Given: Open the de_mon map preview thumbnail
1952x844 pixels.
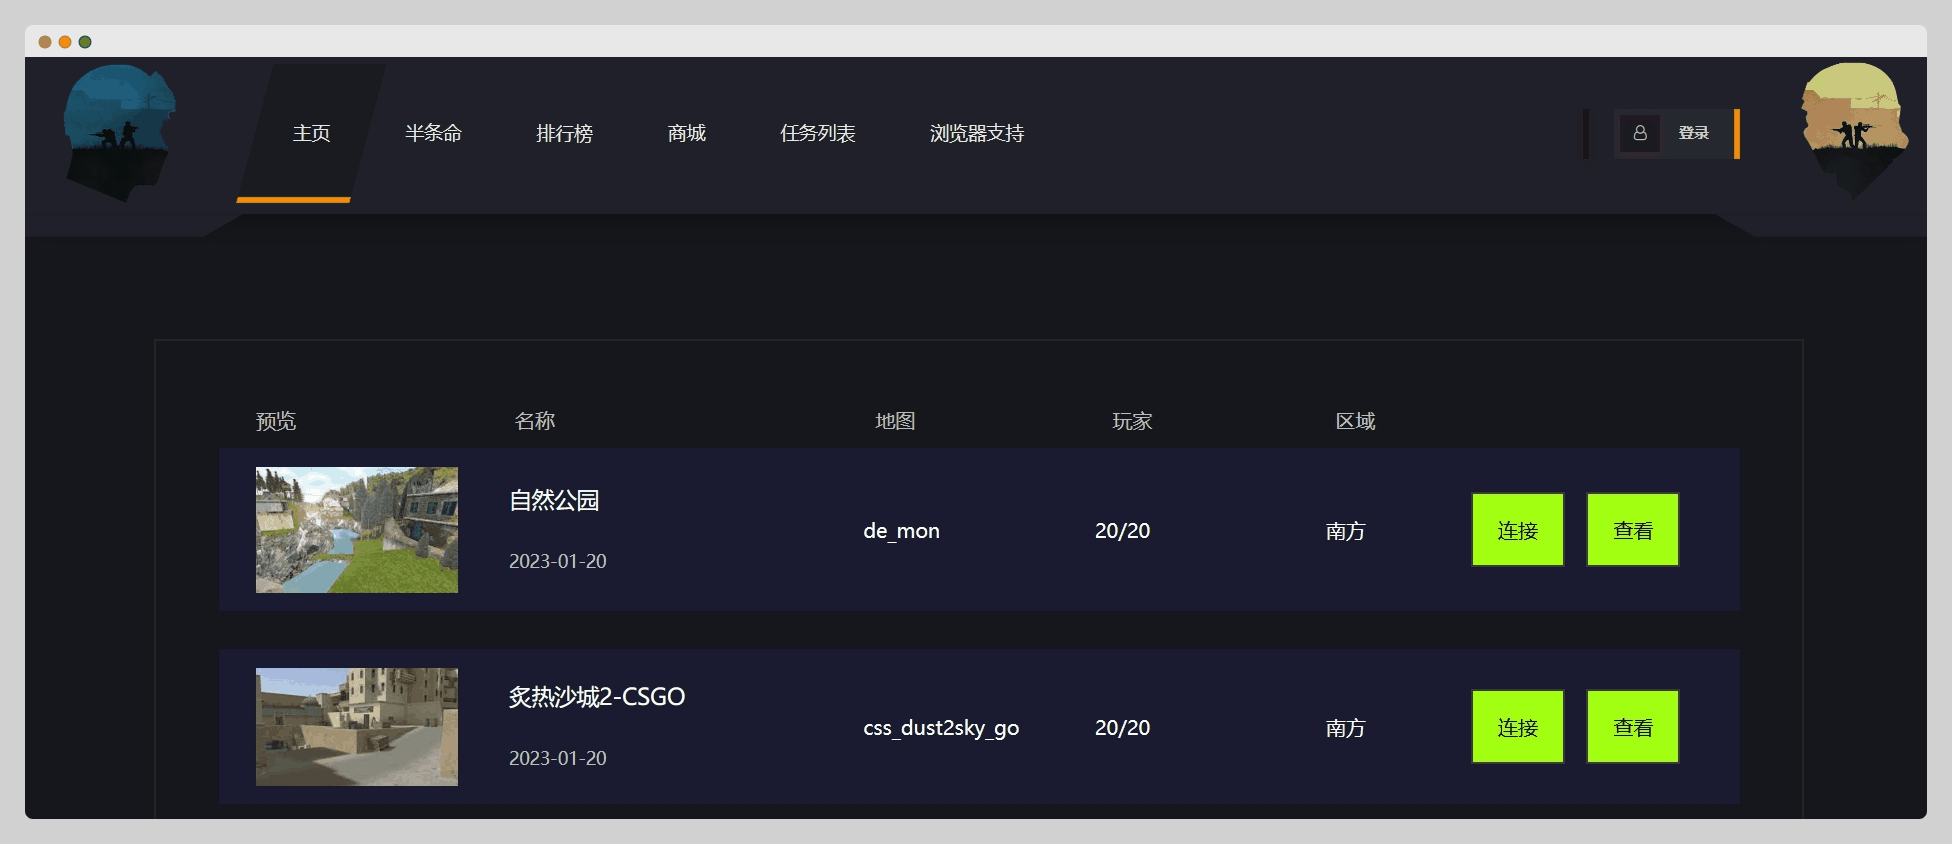Looking at the screenshot, I should (357, 530).
